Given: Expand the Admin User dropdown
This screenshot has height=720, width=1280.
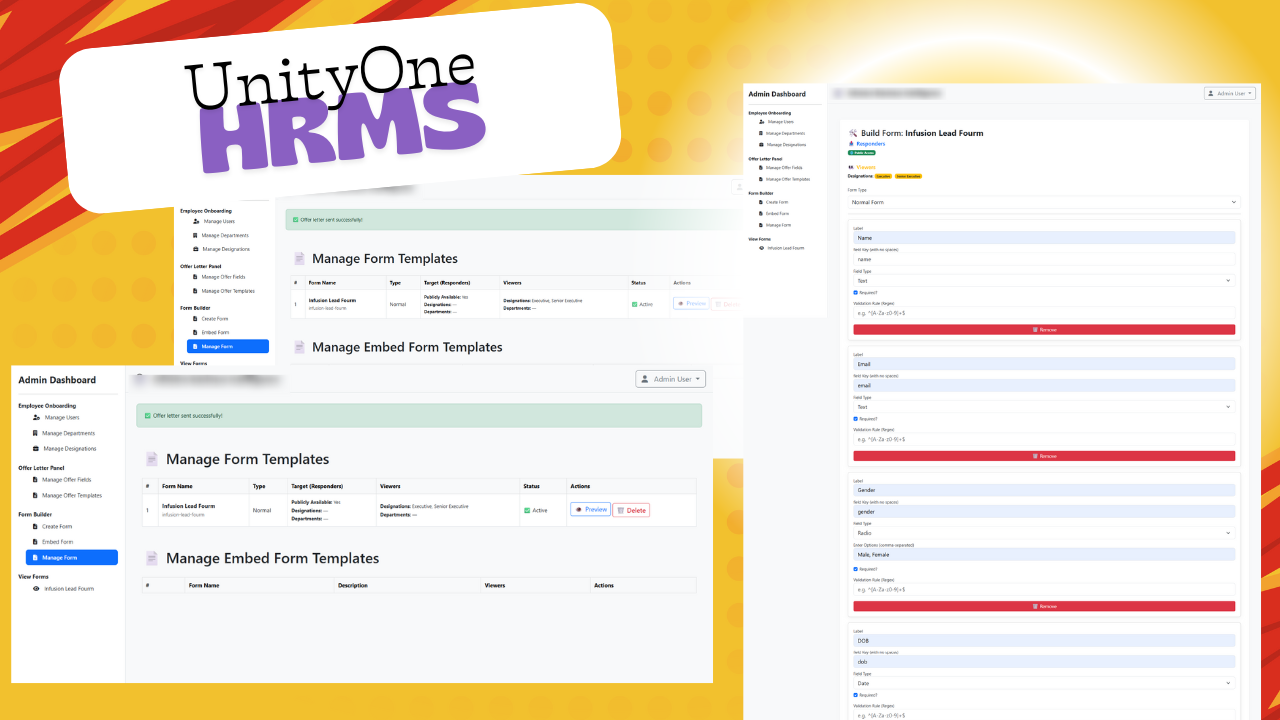Looking at the screenshot, I should pos(671,378).
